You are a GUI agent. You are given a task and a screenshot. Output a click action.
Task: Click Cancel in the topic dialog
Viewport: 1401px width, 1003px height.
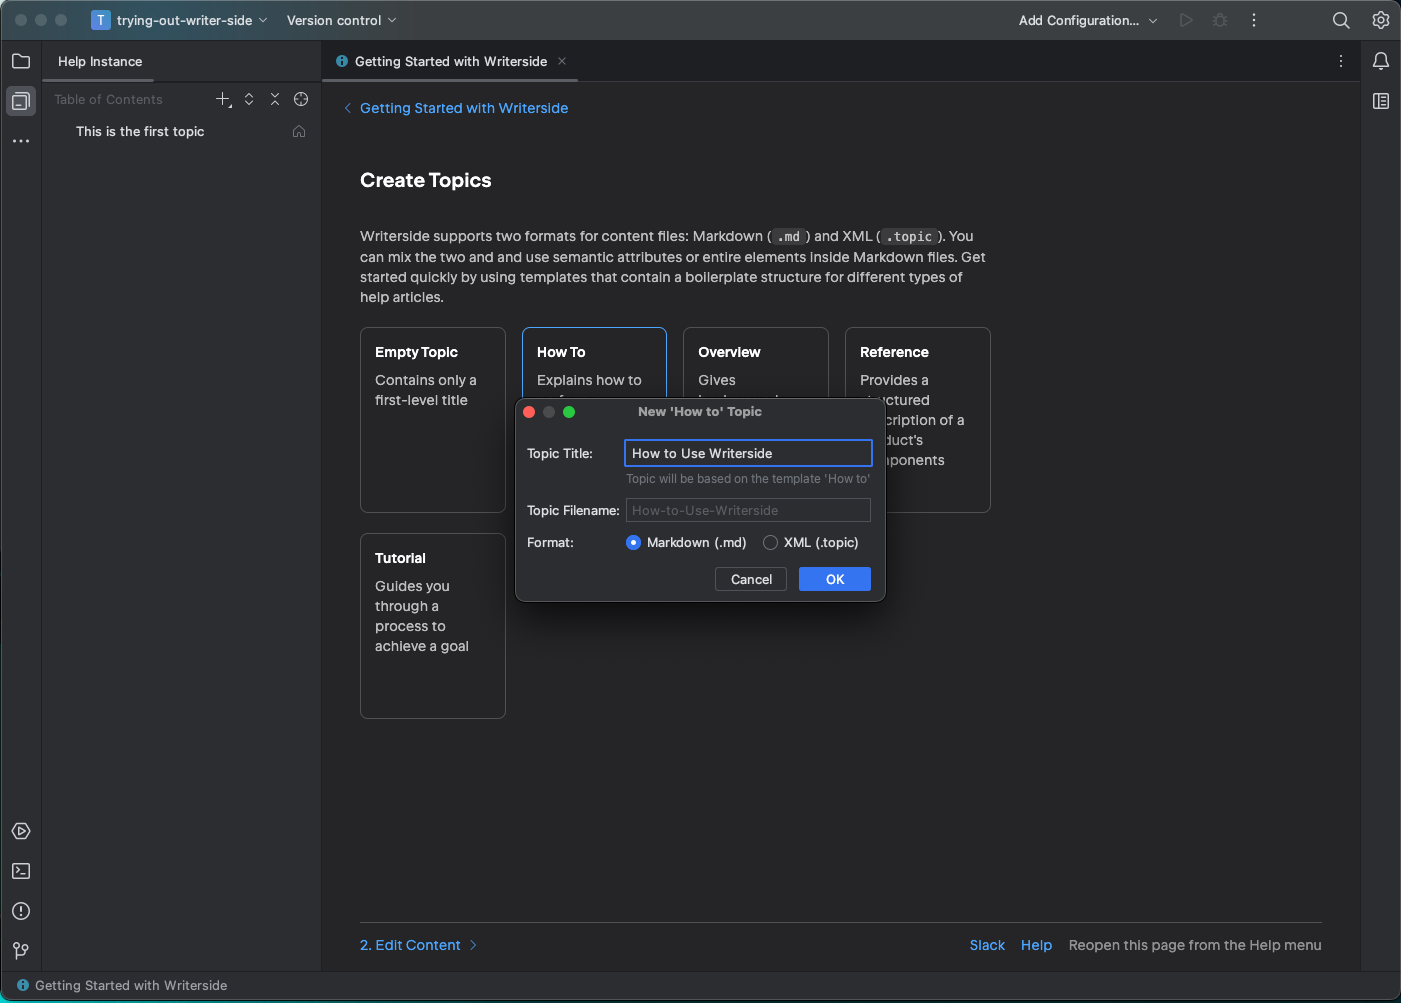[751, 579]
